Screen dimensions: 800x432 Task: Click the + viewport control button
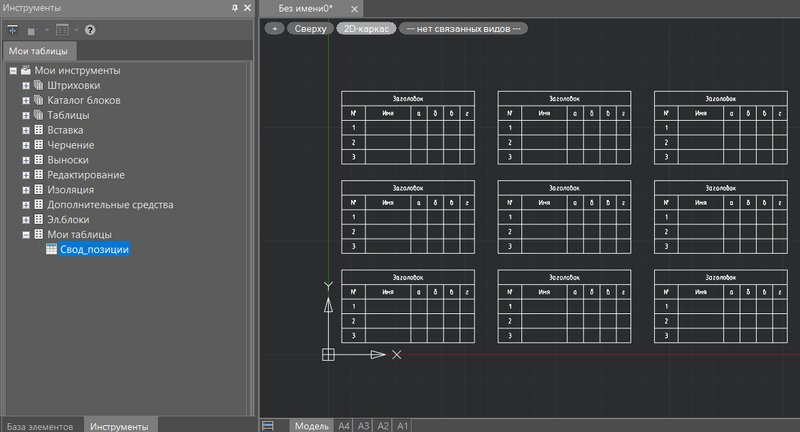[274, 29]
